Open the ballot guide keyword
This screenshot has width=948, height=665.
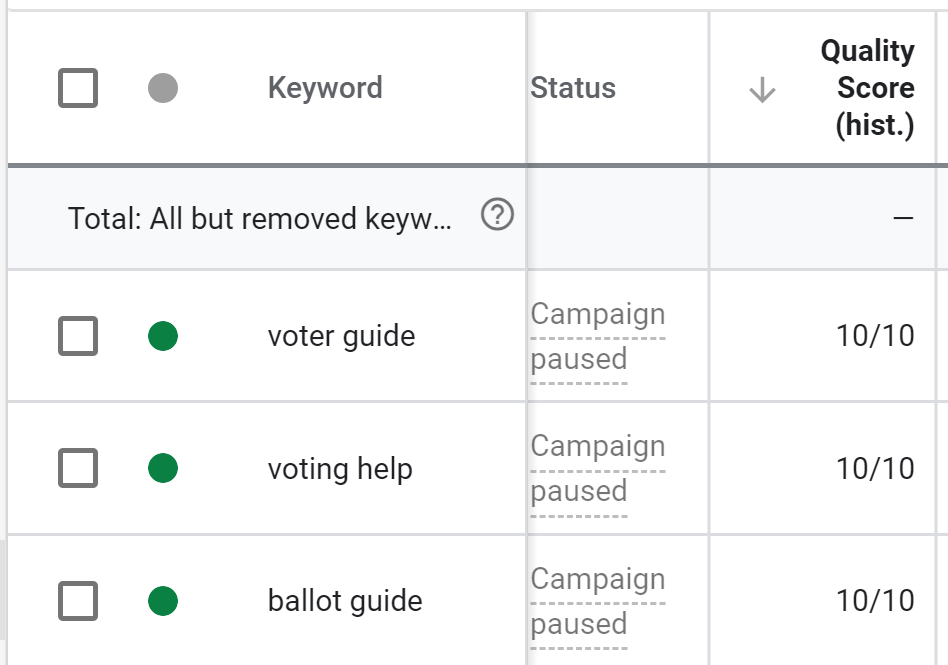coord(345,601)
